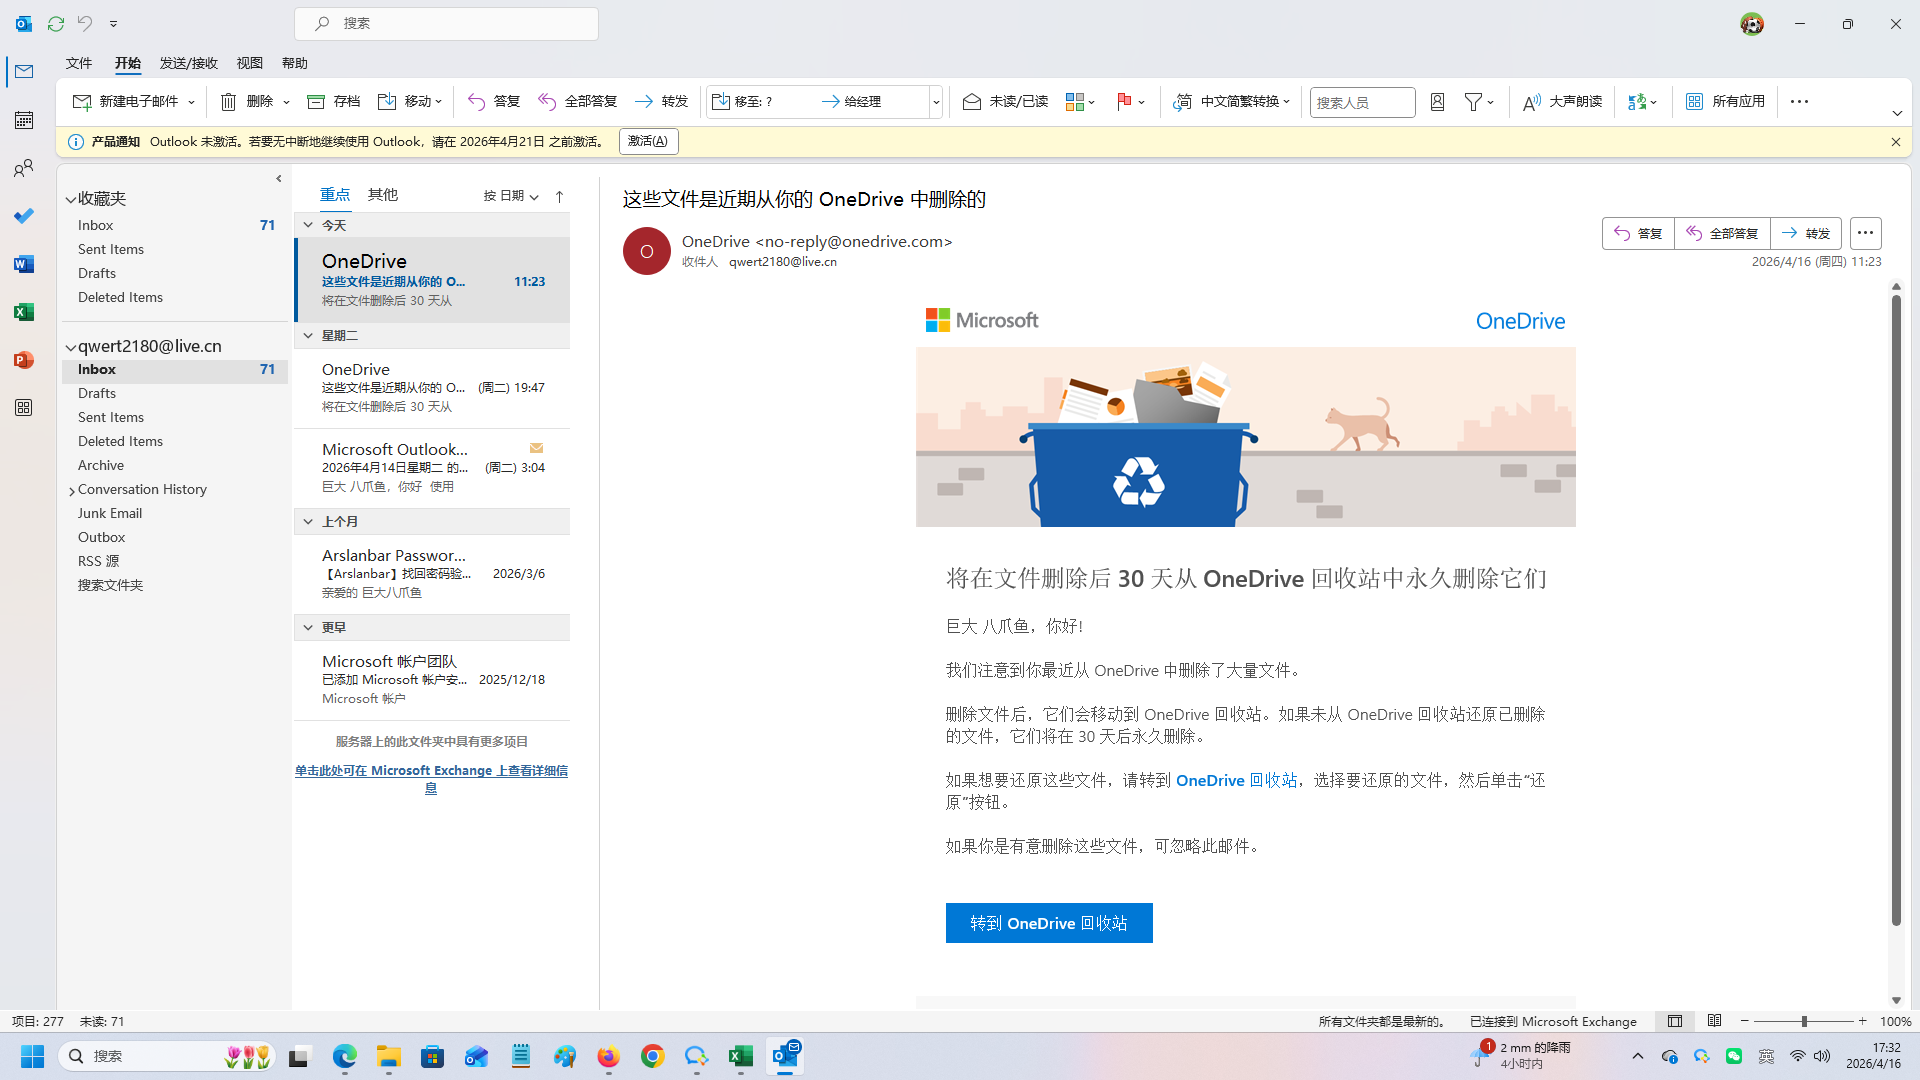This screenshot has height=1080, width=1920.
Task: Expand the Conversation History folder
Action: click(72, 490)
